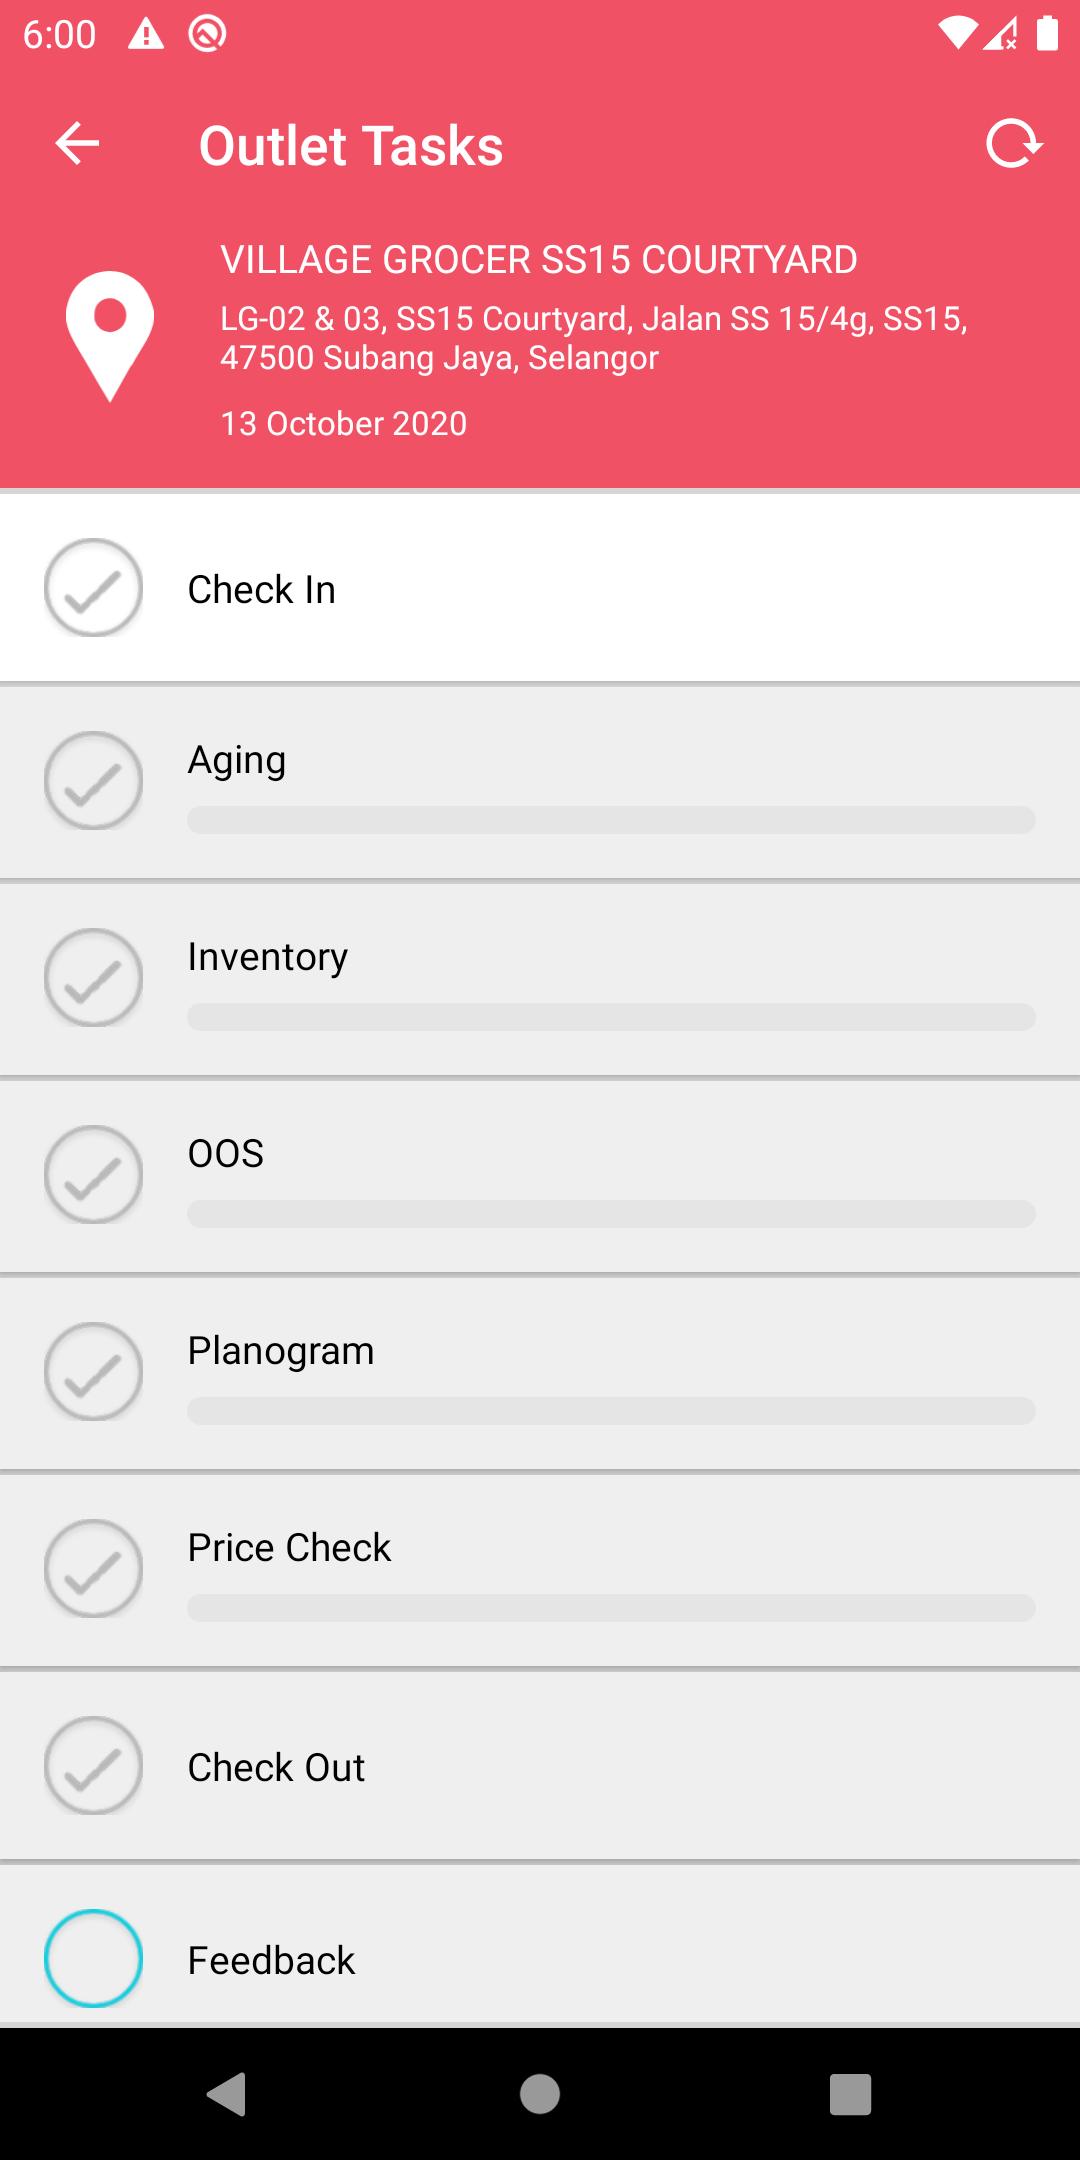Tap the Android back navigation button
1080x2160 pixels.
(227, 2094)
